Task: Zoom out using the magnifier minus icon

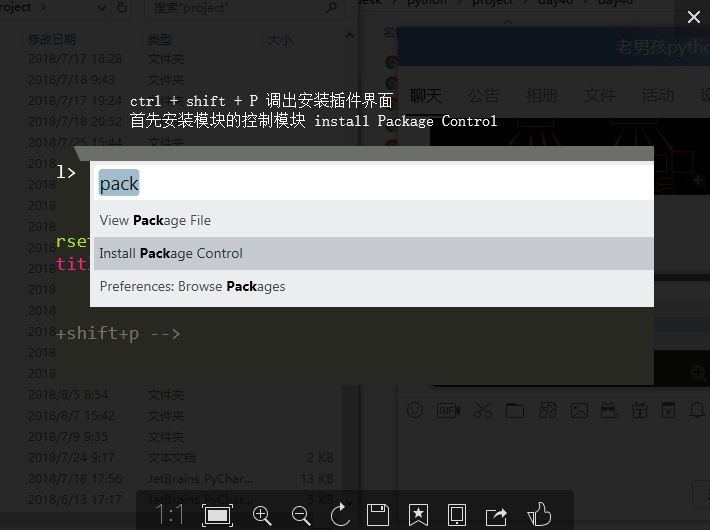Action: [x=301, y=515]
